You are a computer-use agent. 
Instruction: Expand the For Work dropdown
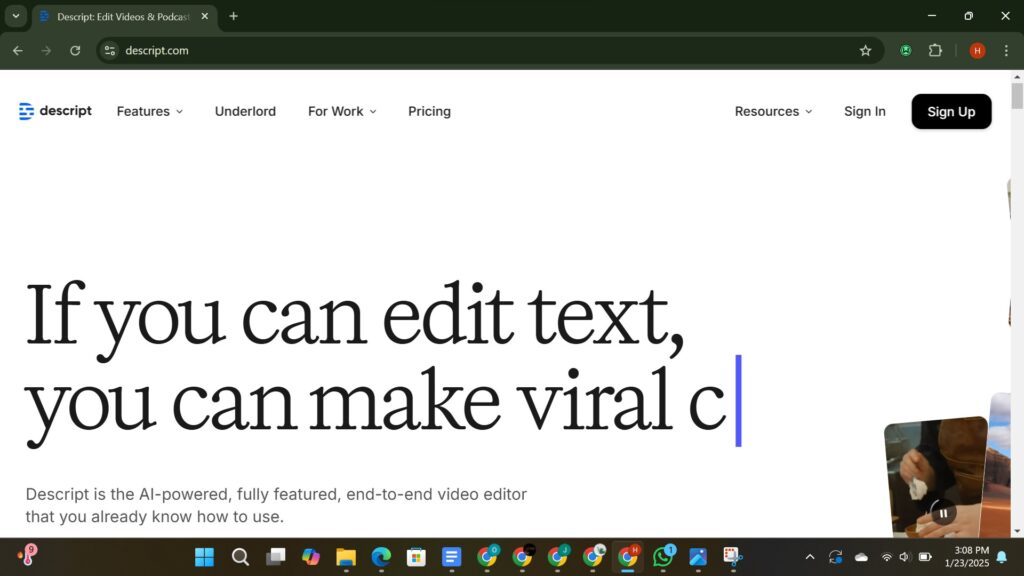click(x=342, y=112)
